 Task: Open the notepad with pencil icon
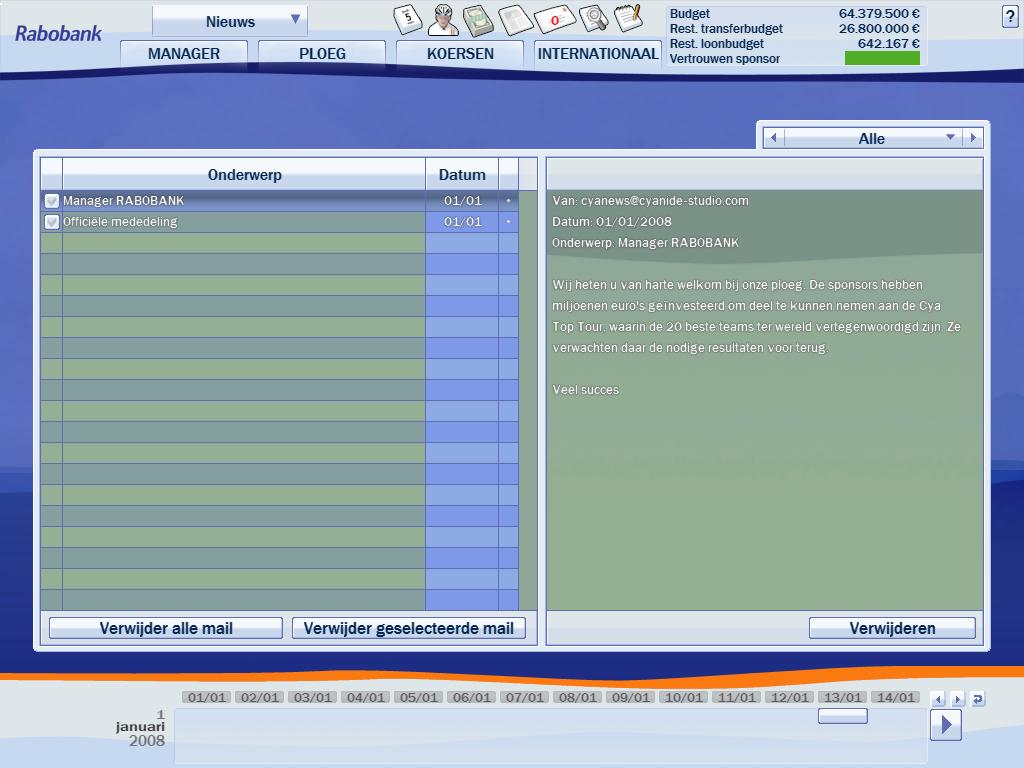(628, 18)
